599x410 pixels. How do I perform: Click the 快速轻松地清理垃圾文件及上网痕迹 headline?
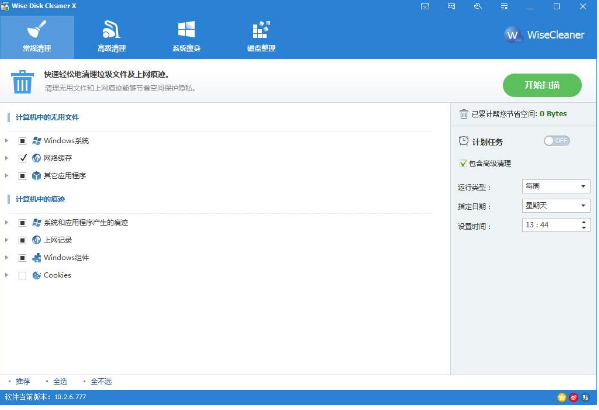click(106, 75)
